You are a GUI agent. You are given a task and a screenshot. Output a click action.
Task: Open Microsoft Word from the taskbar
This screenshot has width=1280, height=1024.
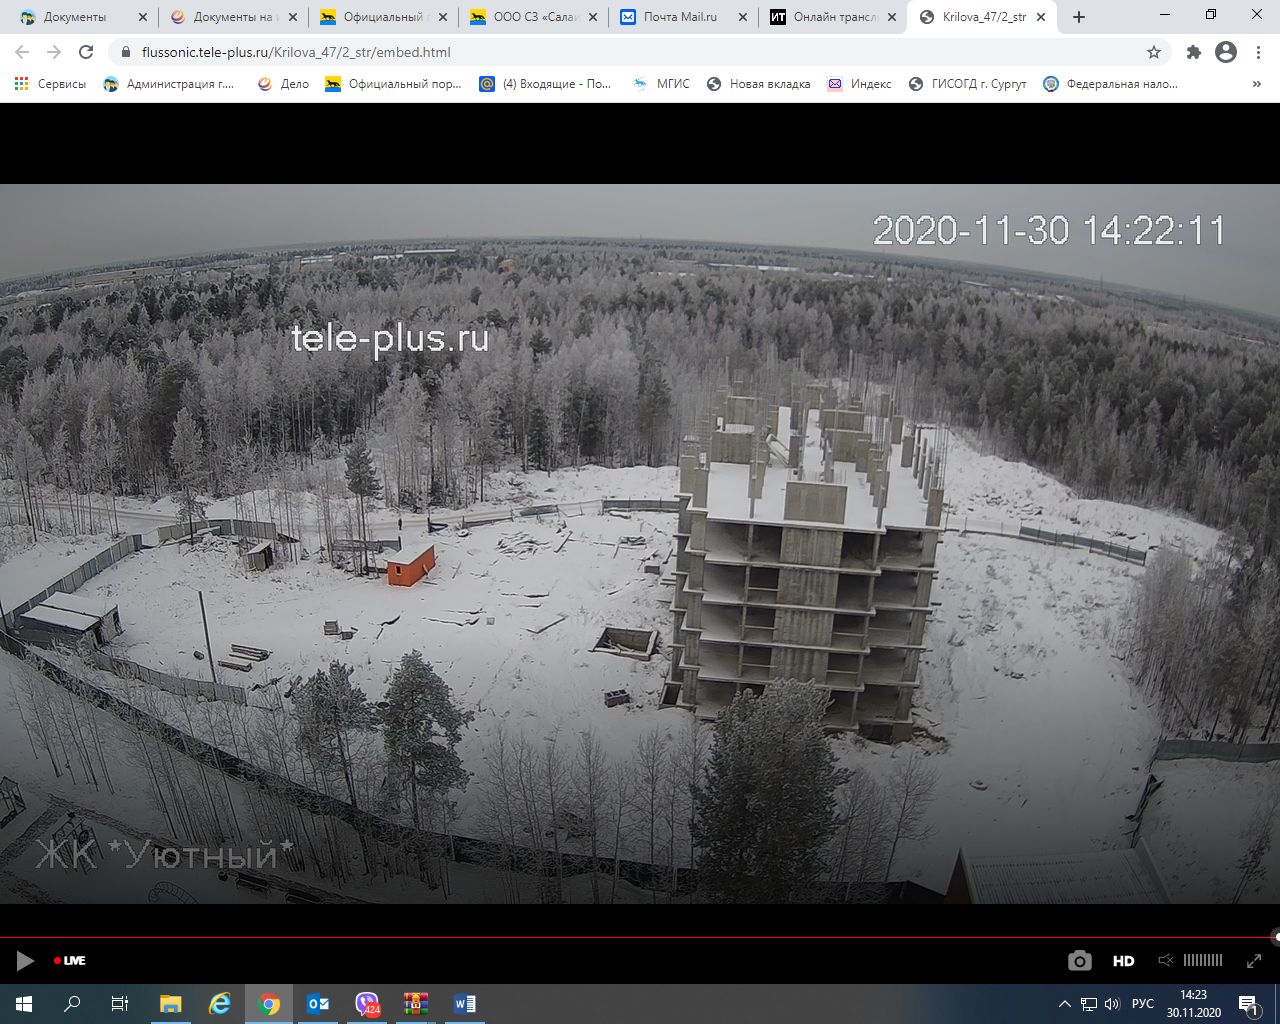(x=465, y=1004)
